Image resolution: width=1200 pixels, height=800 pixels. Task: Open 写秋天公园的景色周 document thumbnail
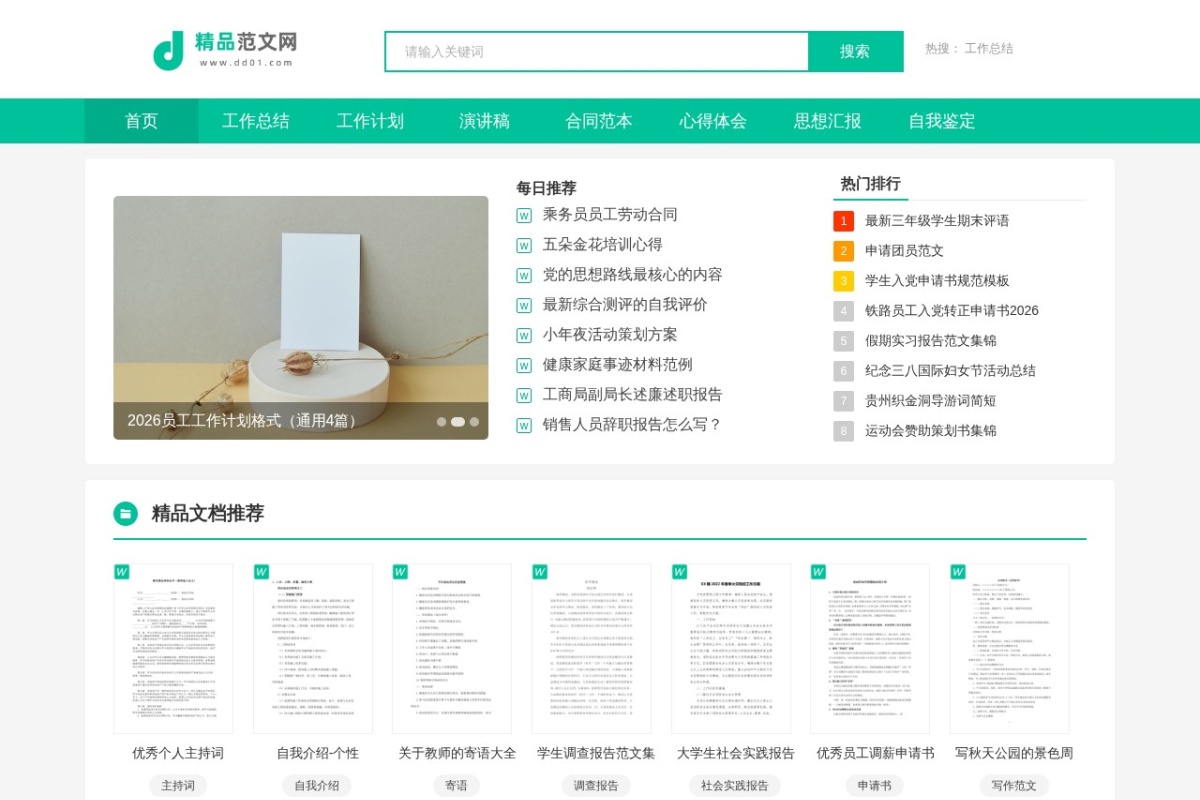pyautogui.click(x=1009, y=649)
